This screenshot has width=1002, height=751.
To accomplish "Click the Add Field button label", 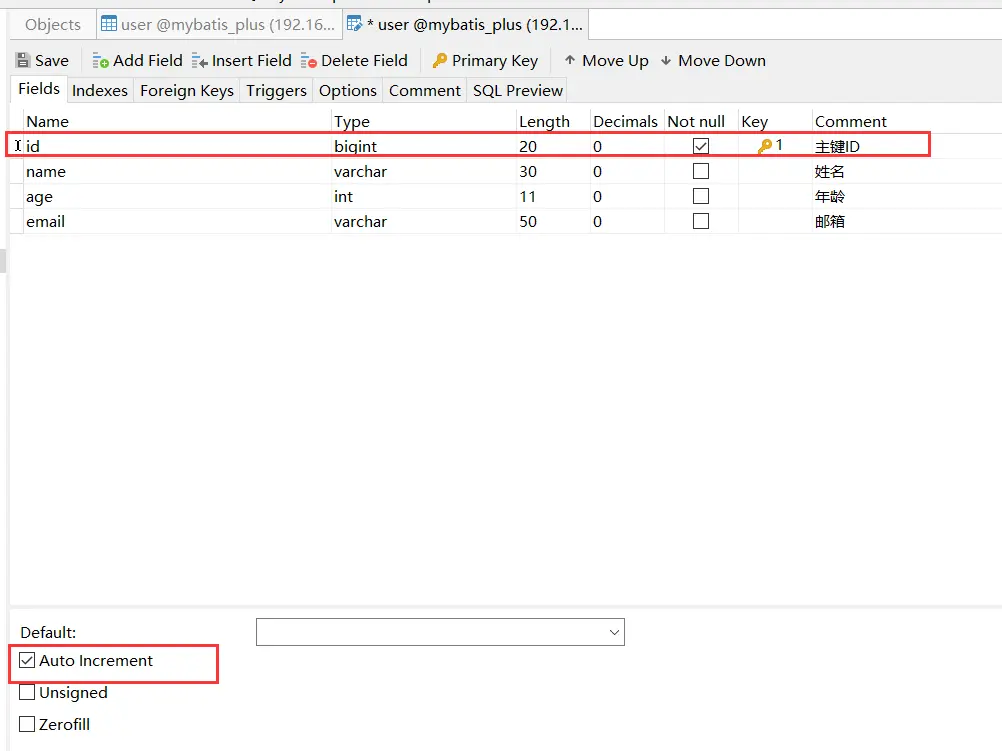I will [x=148, y=61].
